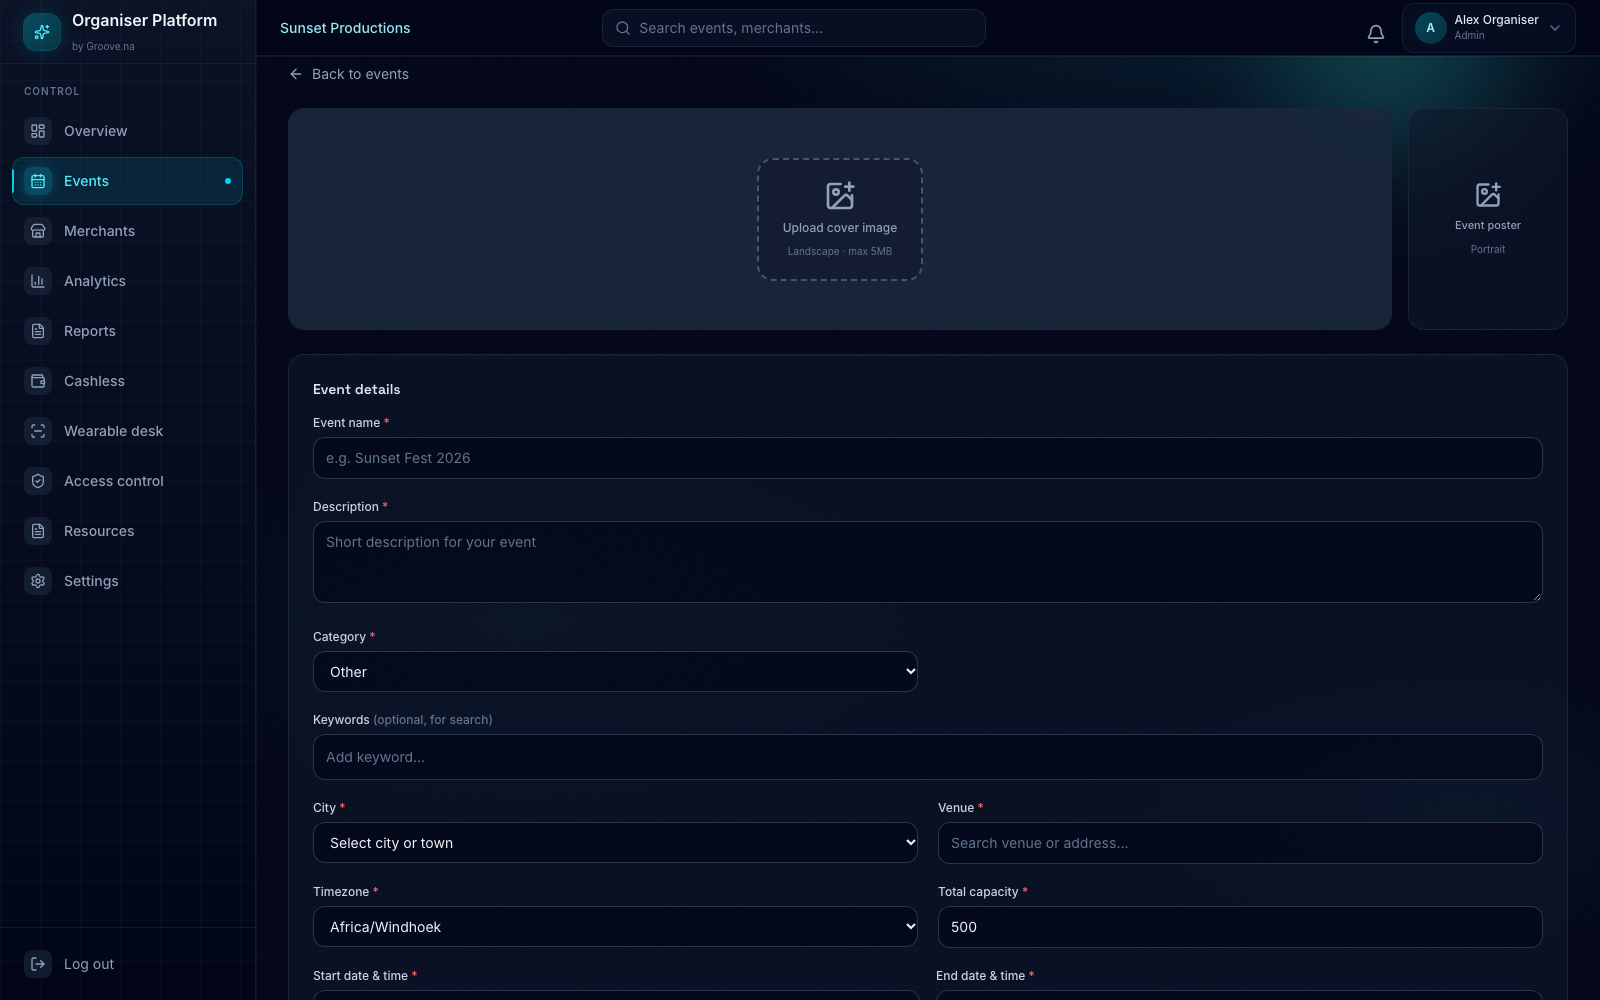Click the Event name input field
Viewport: 1600px width, 1000px height.
[x=927, y=458]
